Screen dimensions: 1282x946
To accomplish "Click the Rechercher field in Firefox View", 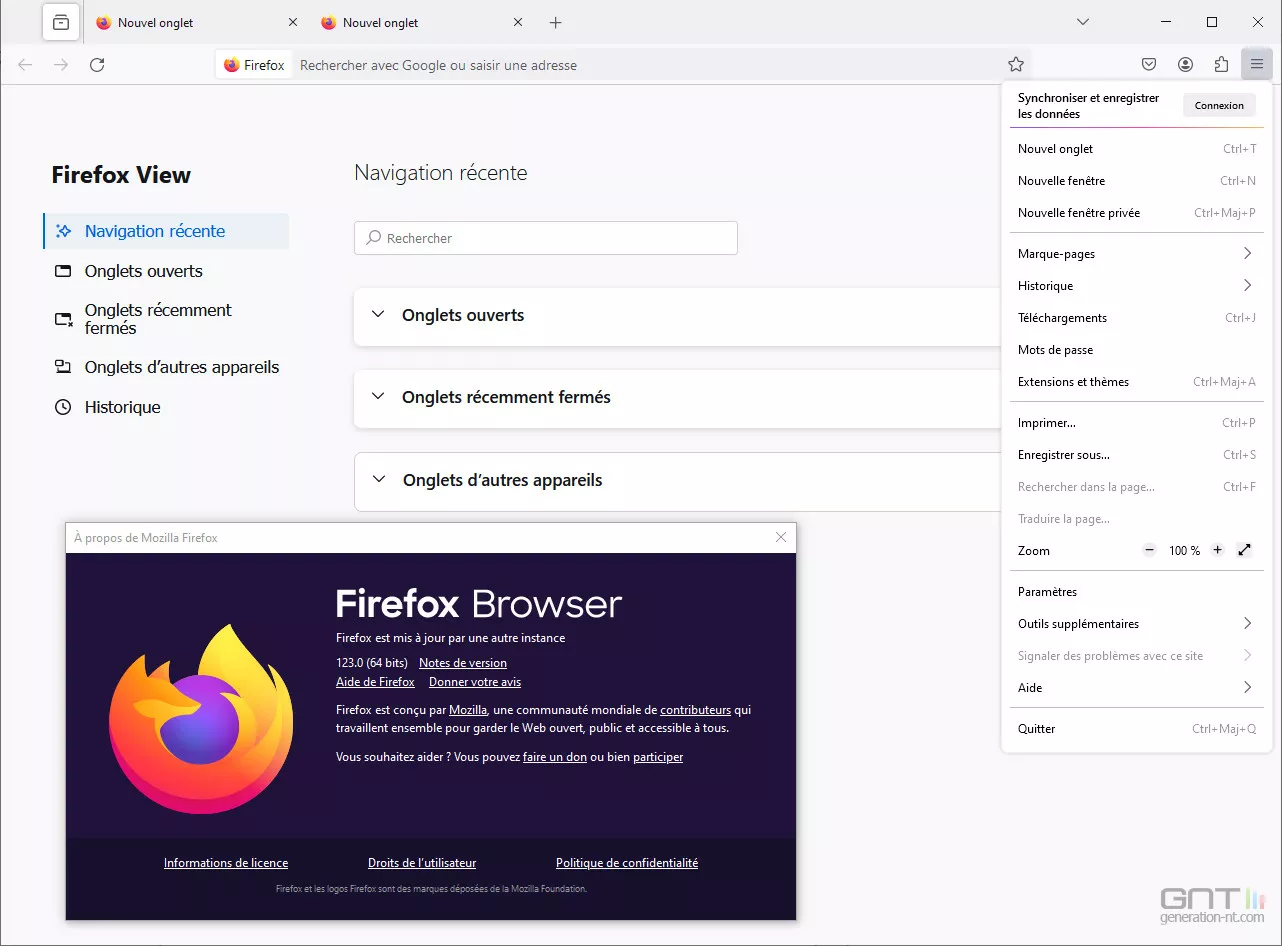I will point(546,238).
